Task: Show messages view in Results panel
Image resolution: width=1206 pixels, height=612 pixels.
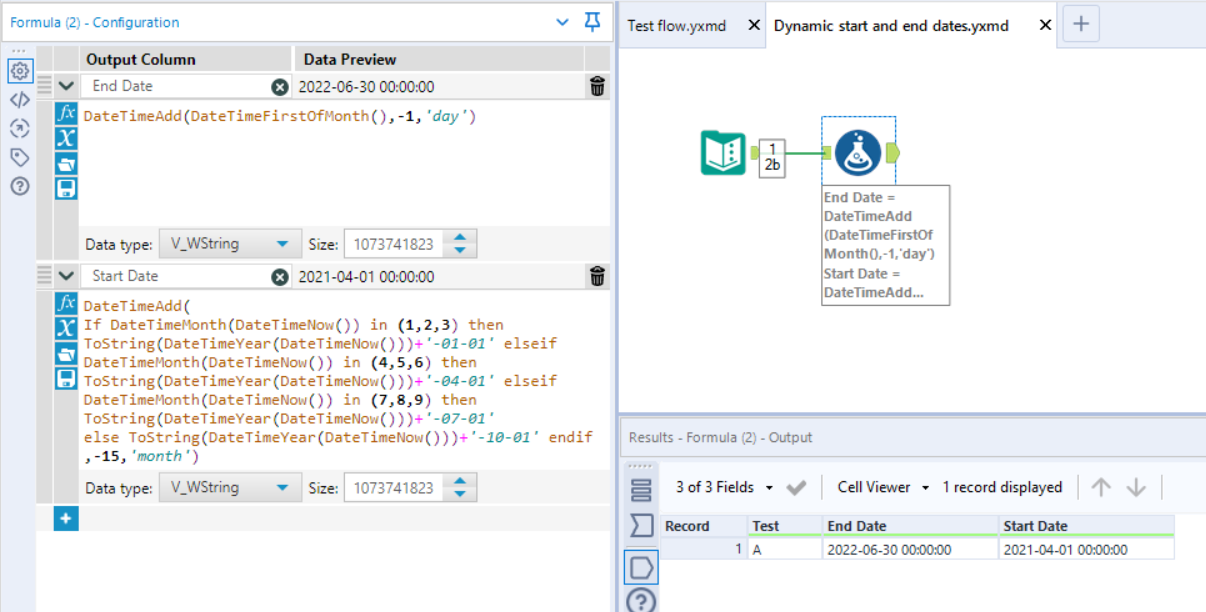Action: [x=641, y=490]
